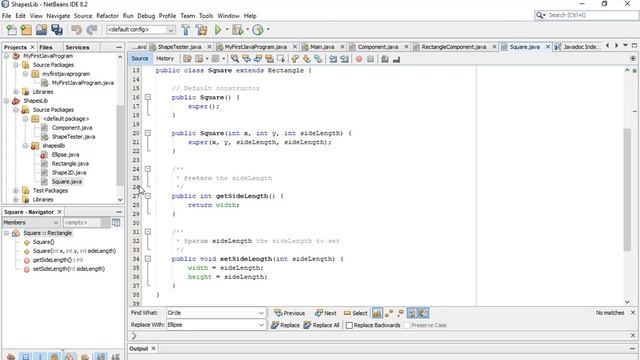
Task: Click the Stop Macro Recording icon
Action: click(371, 59)
